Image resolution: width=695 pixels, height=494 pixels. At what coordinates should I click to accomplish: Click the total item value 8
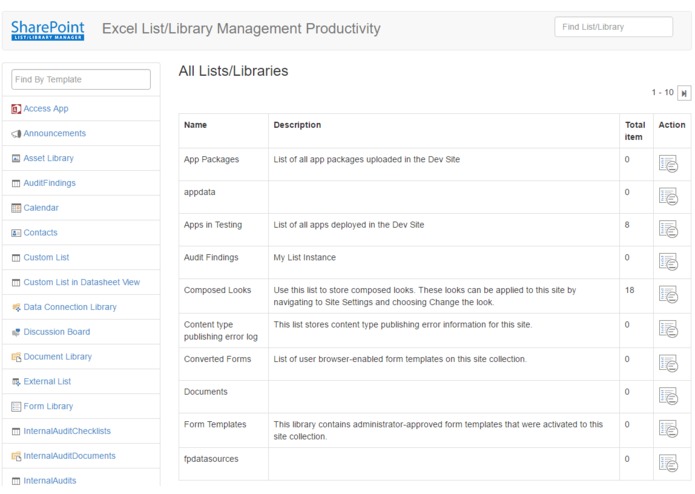pos(627,225)
